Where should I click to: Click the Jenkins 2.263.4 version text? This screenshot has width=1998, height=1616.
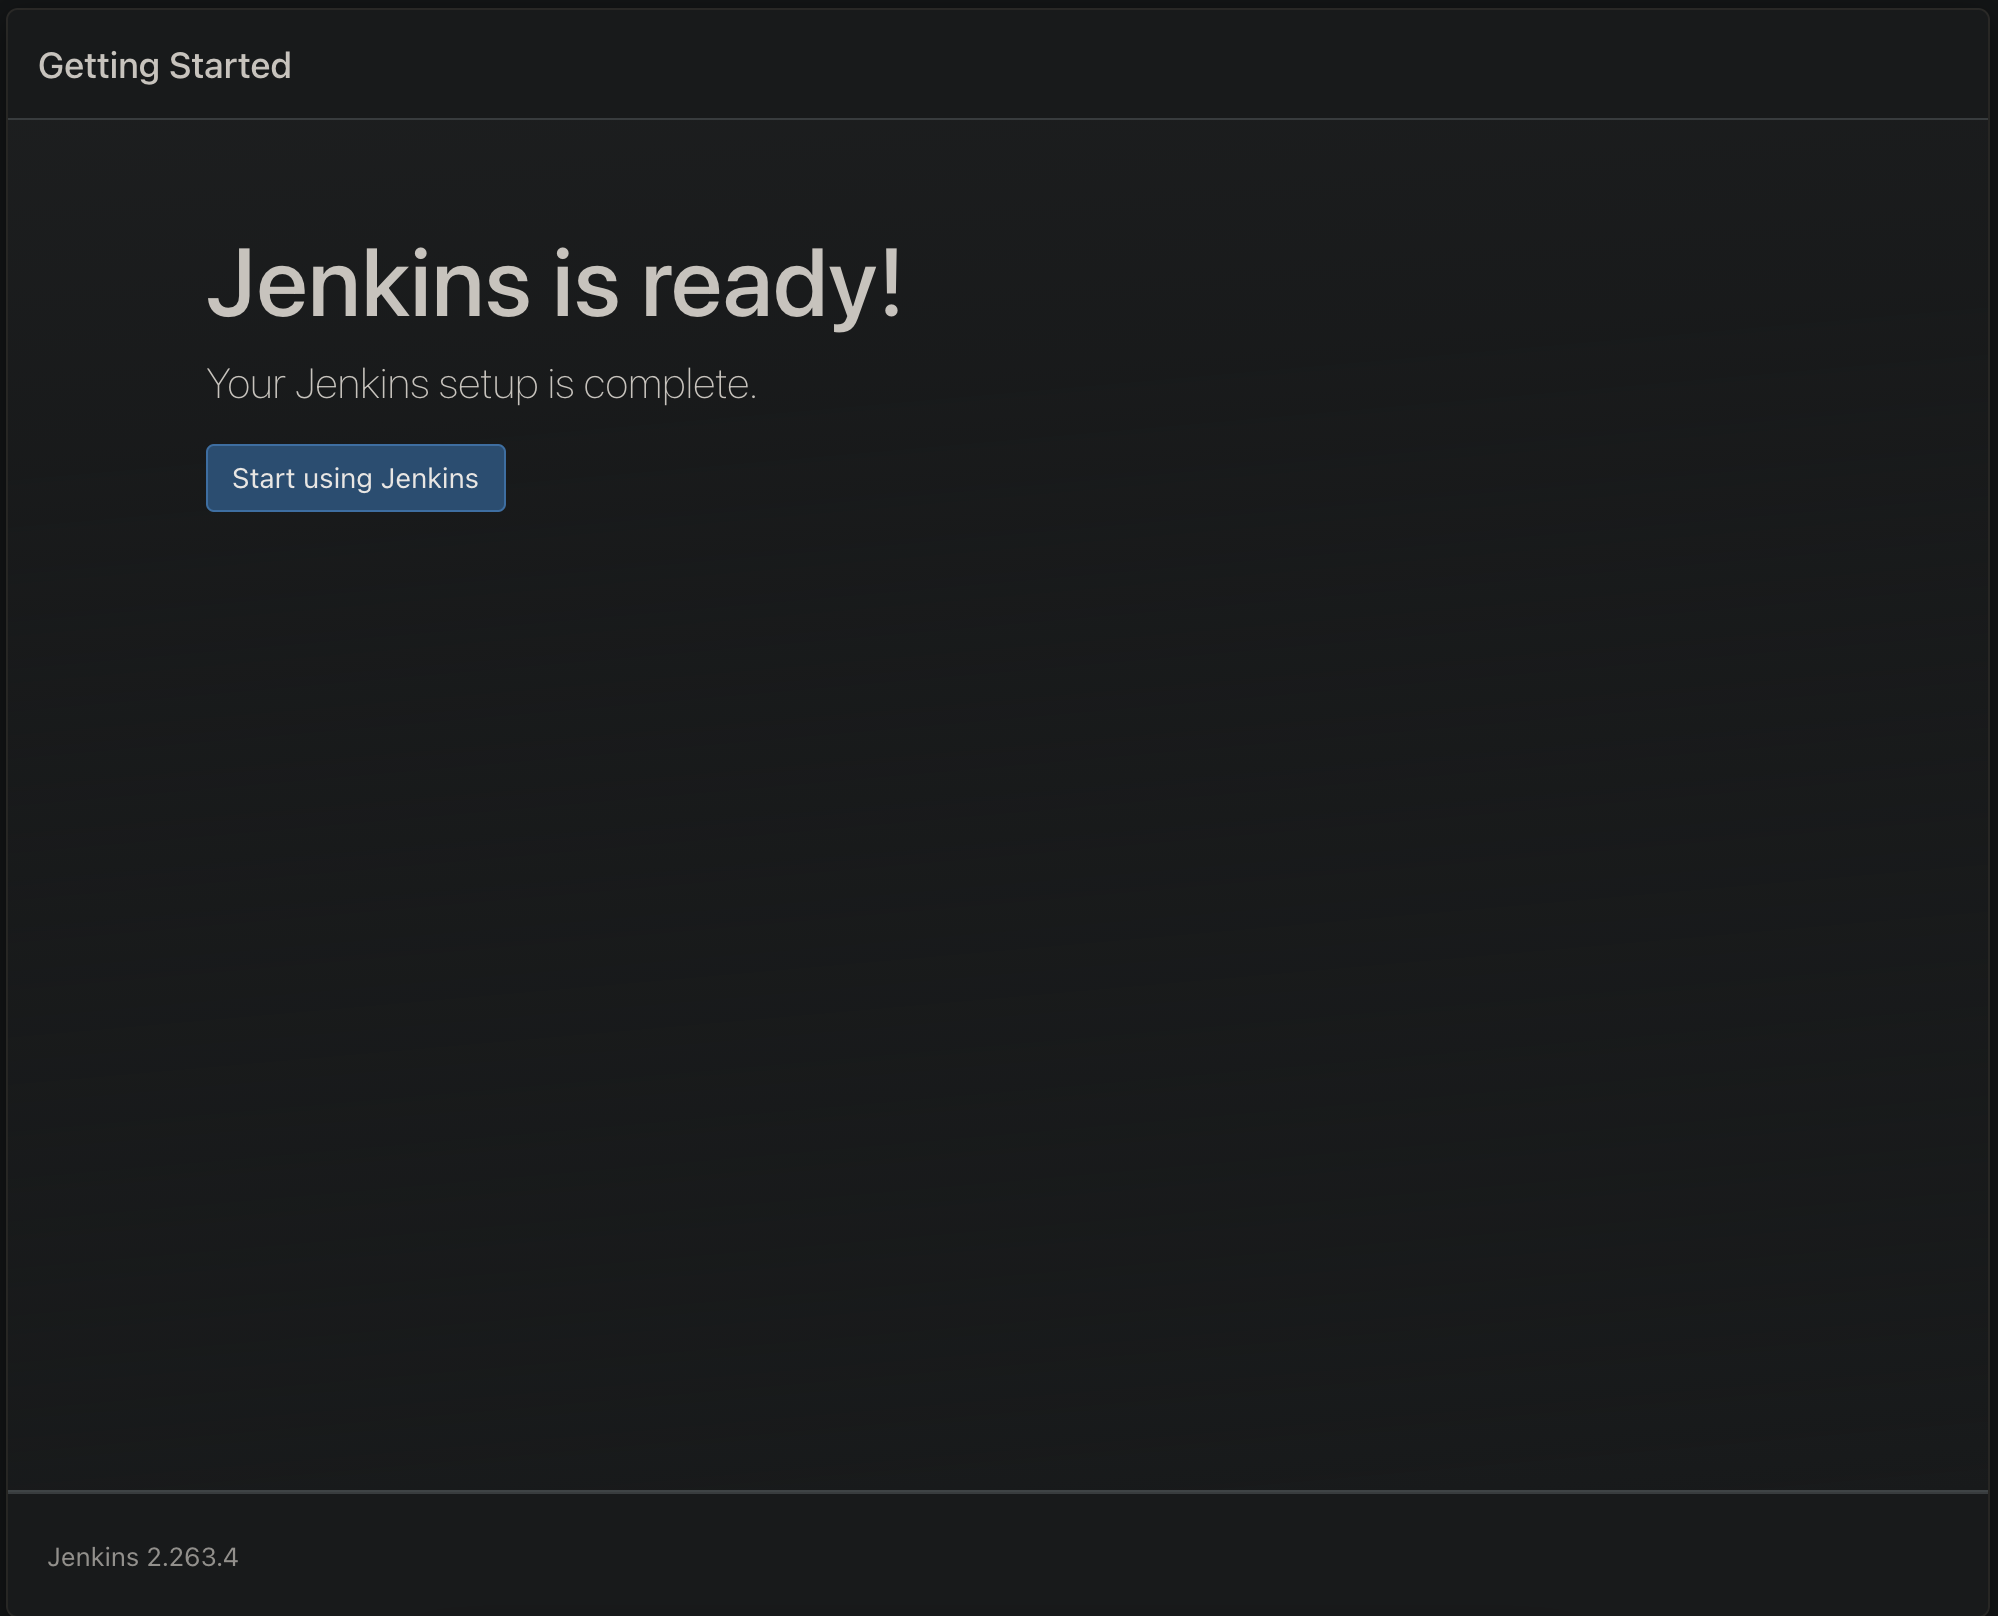[143, 1557]
